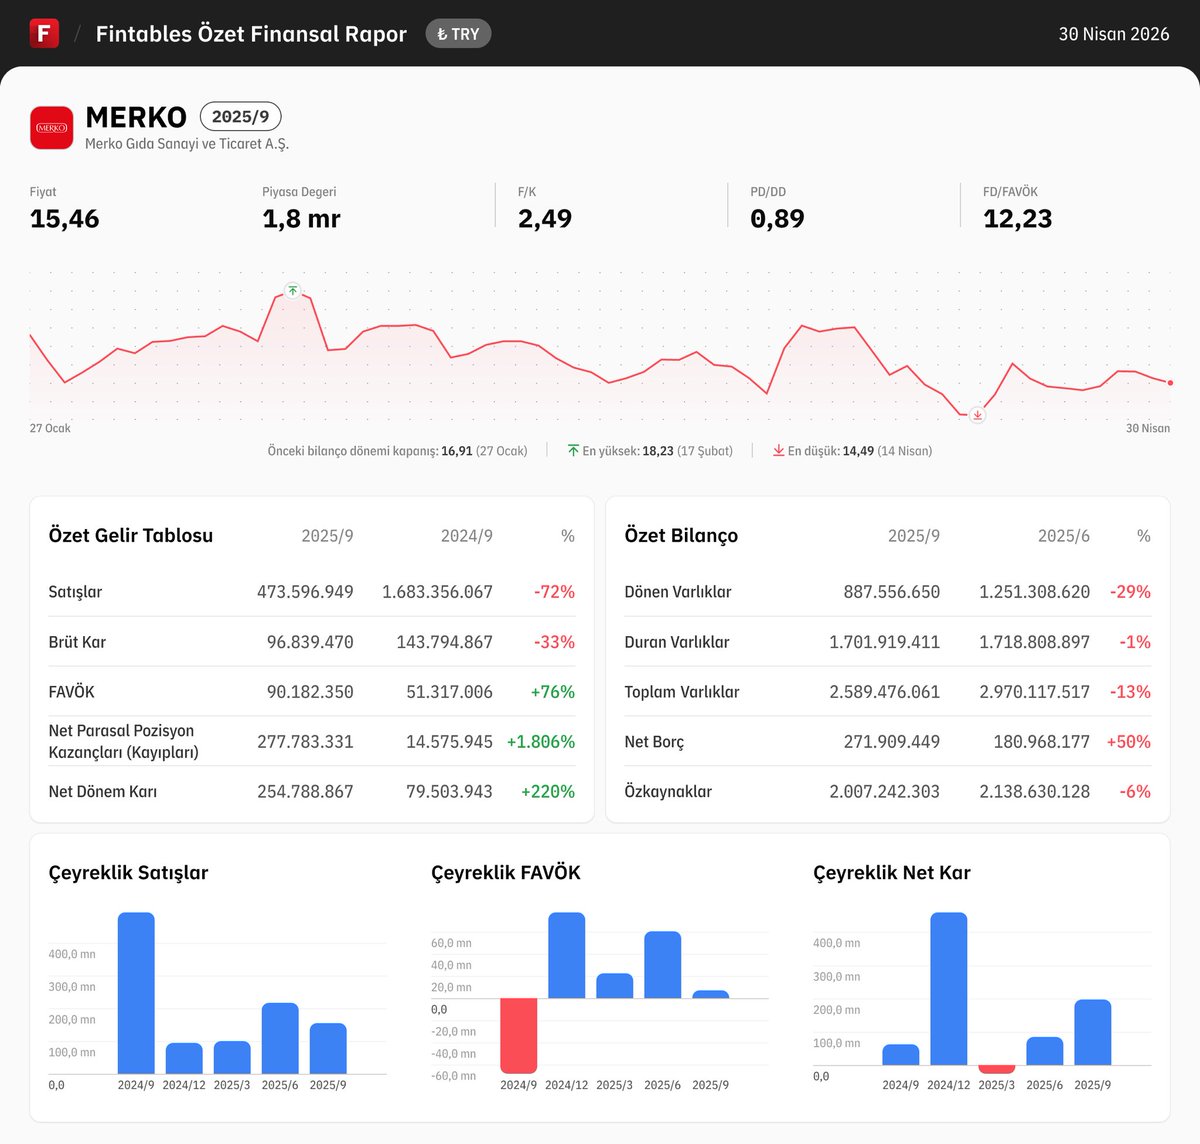
Task: Click the Net Parasal Pozisyon change +1.806%
Action: click(x=541, y=742)
